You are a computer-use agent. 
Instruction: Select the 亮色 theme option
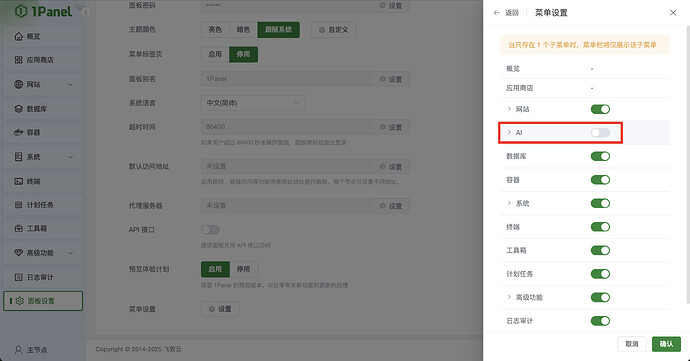pyautogui.click(x=215, y=29)
